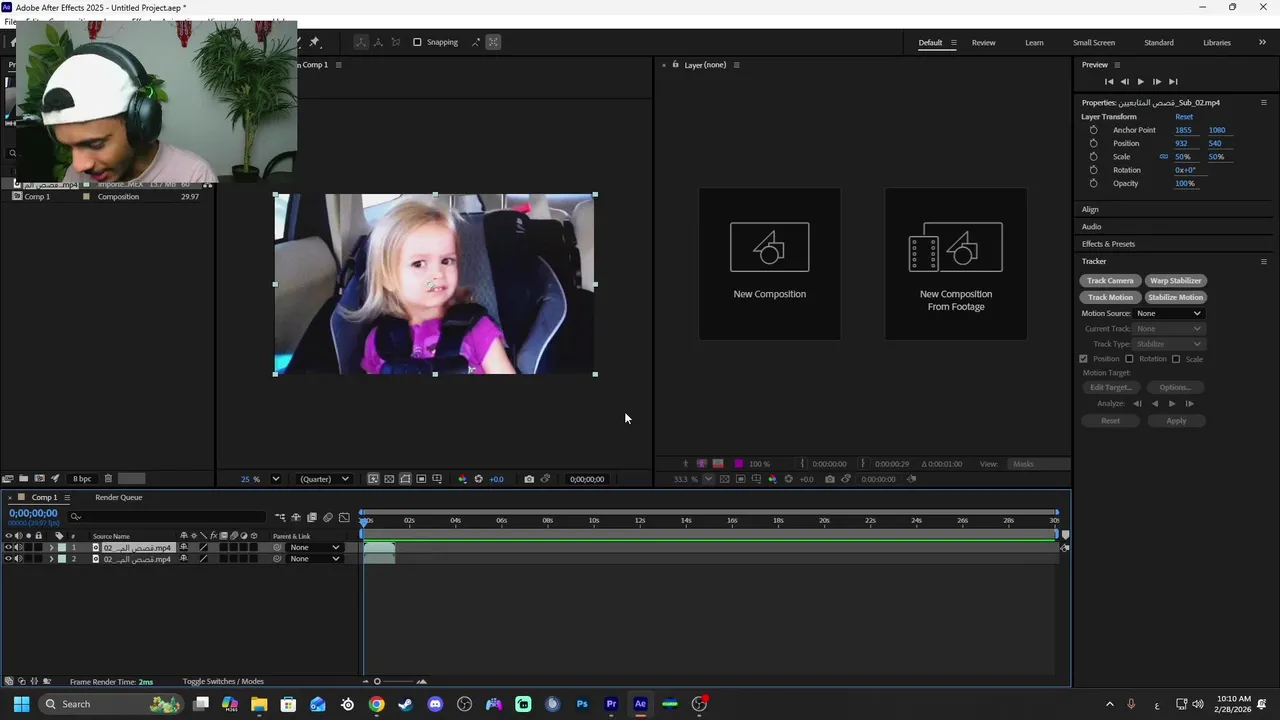
Task: Toggle Scale constrain proportions link
Action: (1163, 157)
